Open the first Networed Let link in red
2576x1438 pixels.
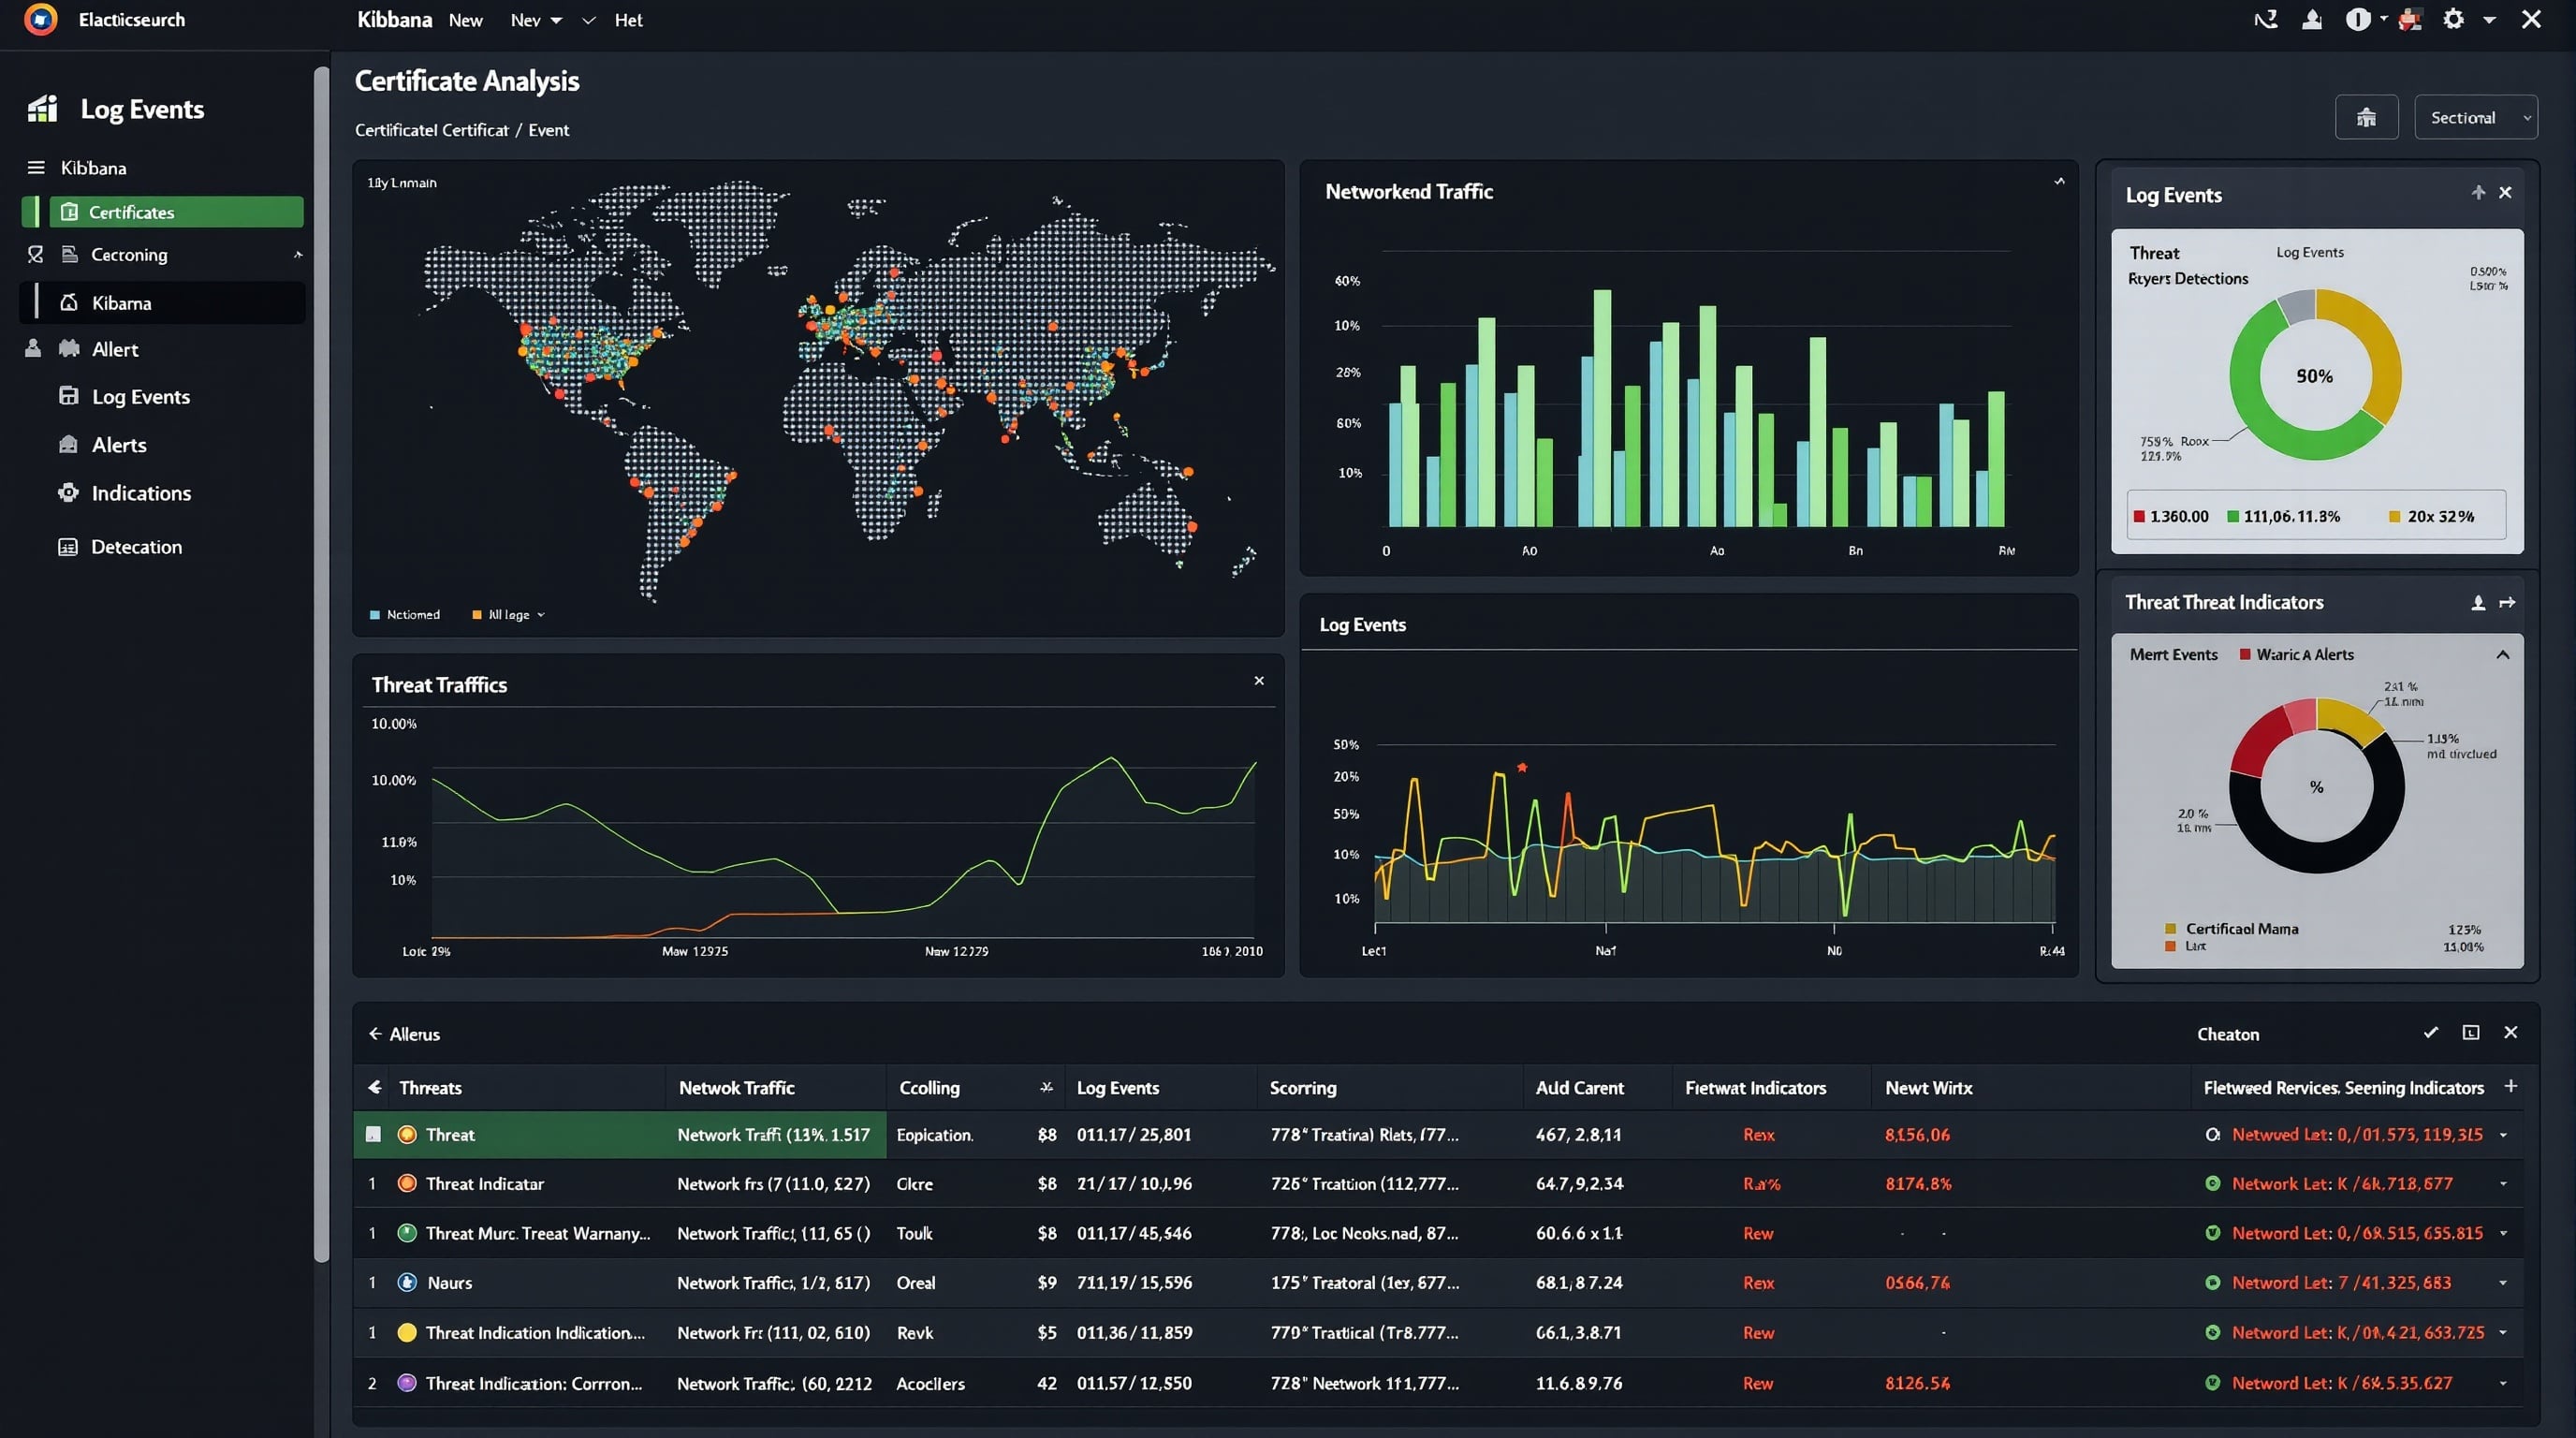(x=2360, y=1134)
